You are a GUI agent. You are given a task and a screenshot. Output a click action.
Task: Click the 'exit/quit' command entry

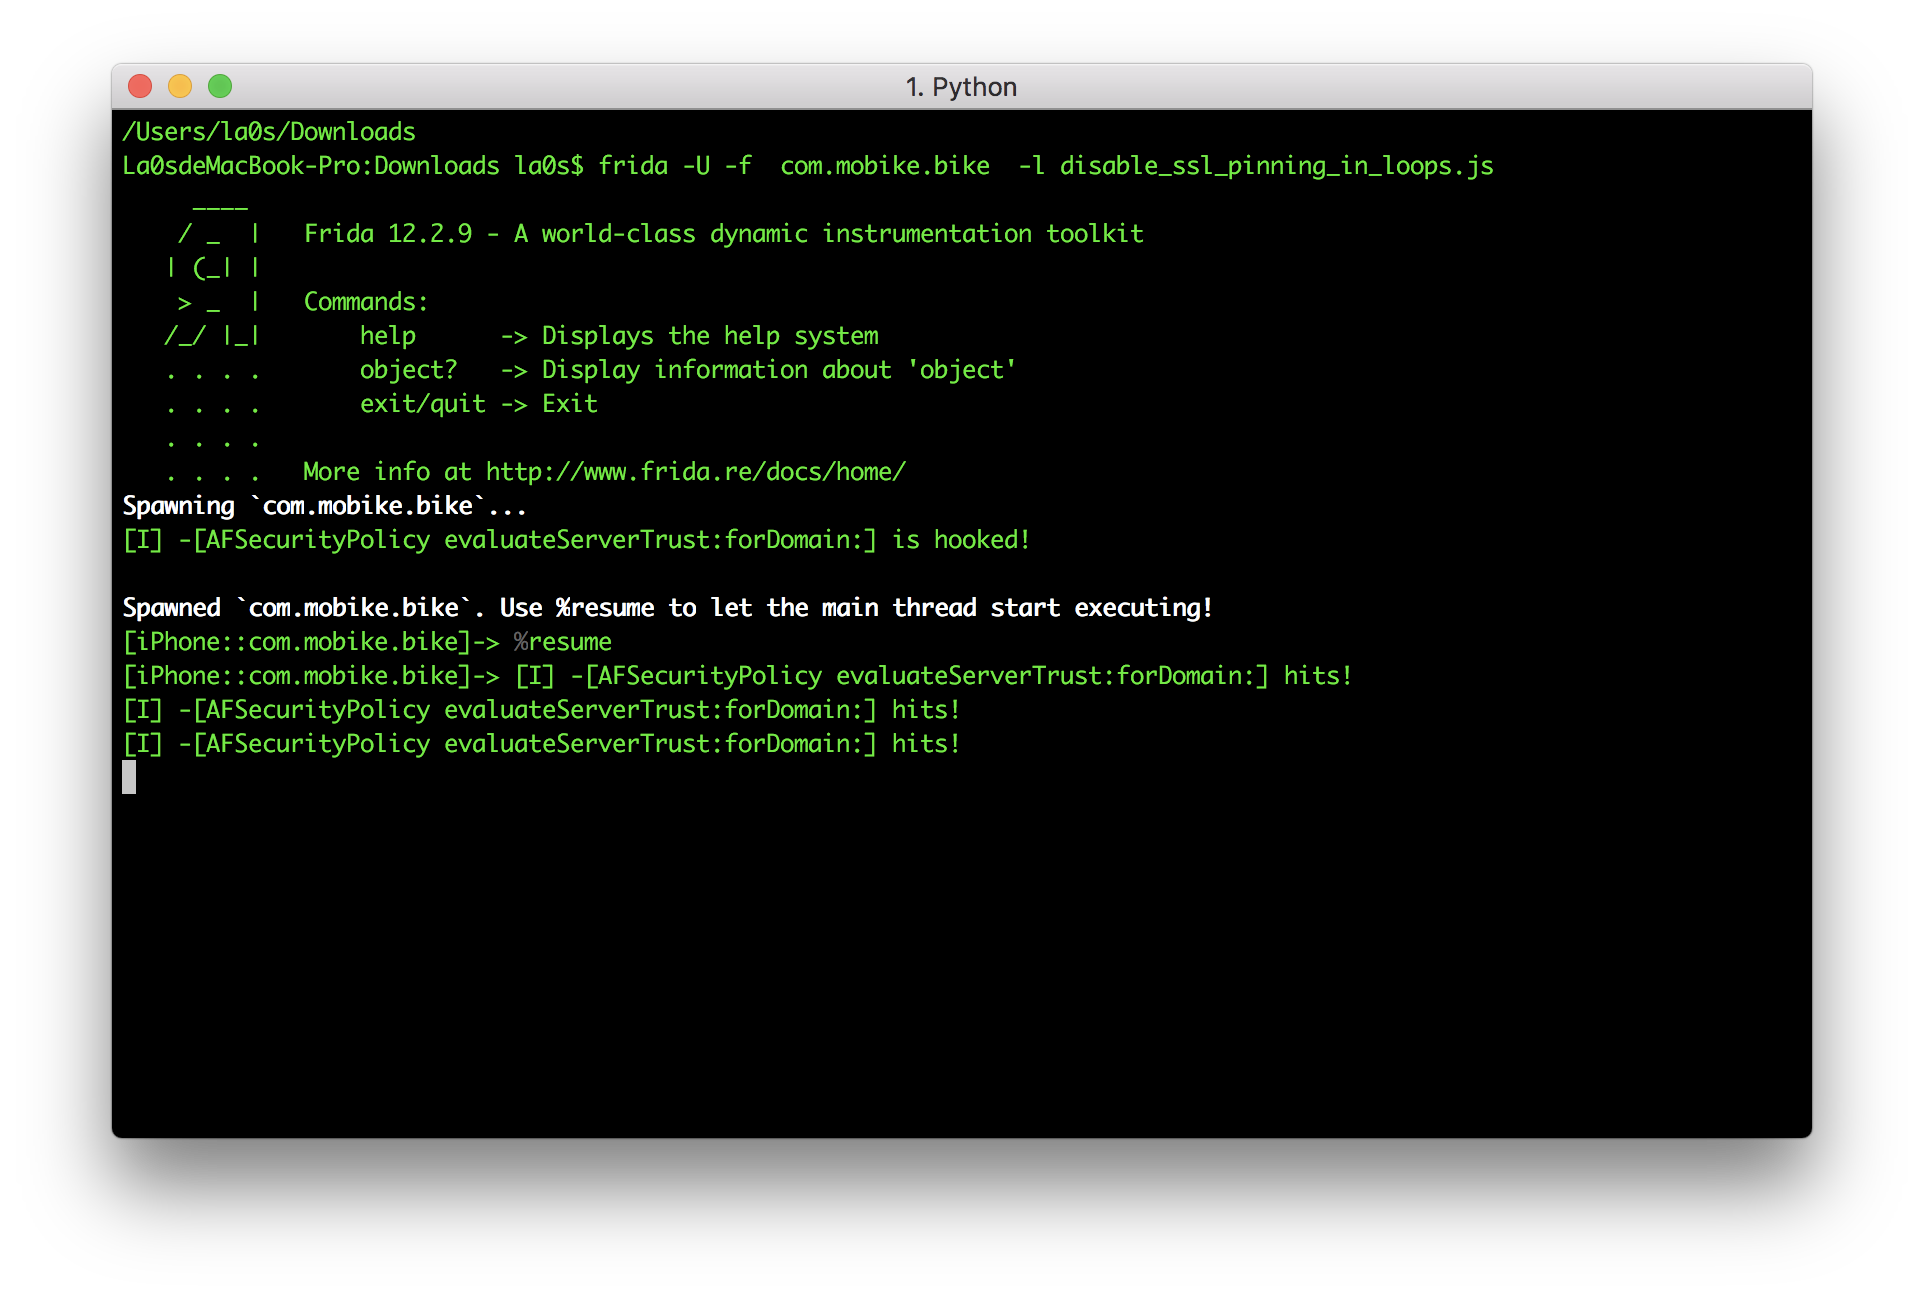422,404
